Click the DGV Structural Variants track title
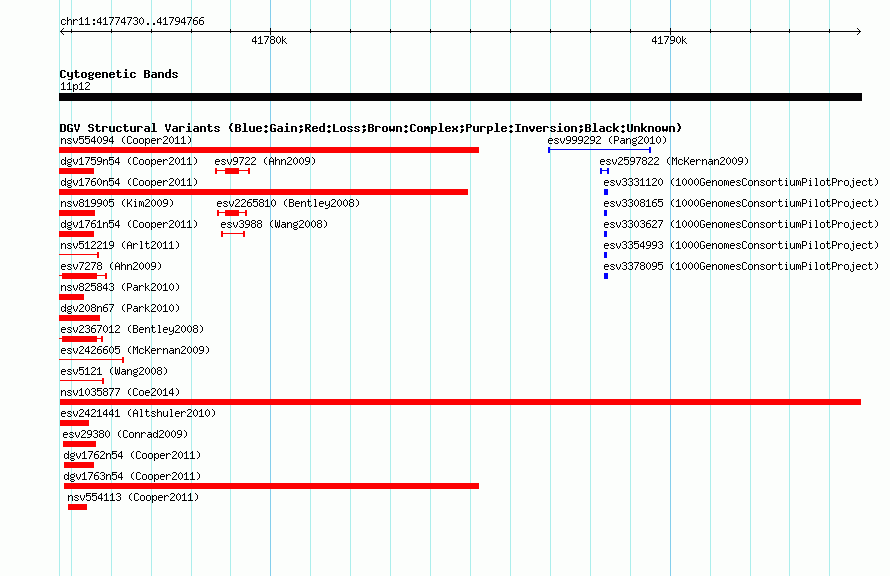This screenshot has width=890, height=576. coord(371,128)
